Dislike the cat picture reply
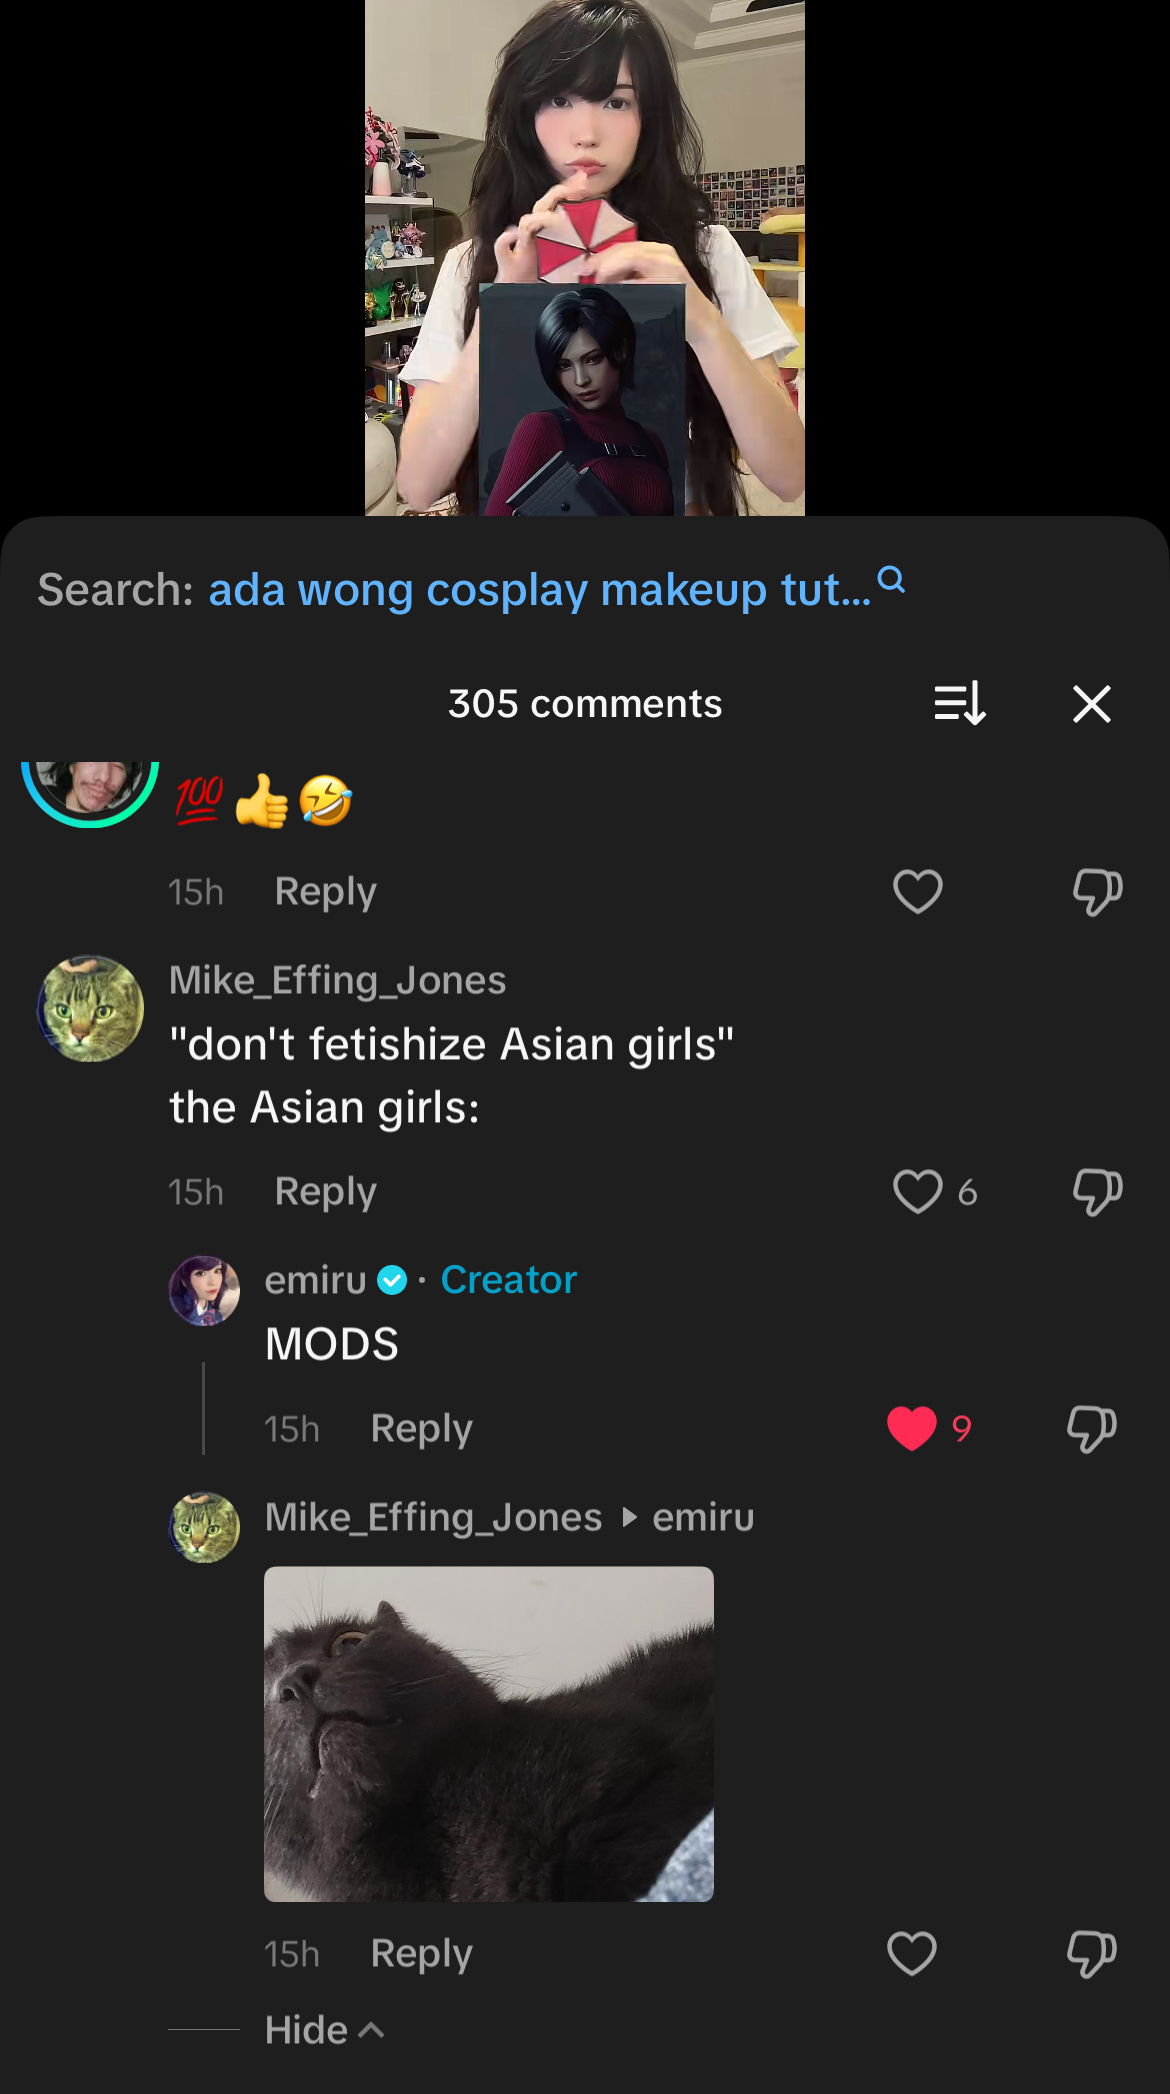The width and height of the screenshot is (1170, 2094). [1091, 1954]
